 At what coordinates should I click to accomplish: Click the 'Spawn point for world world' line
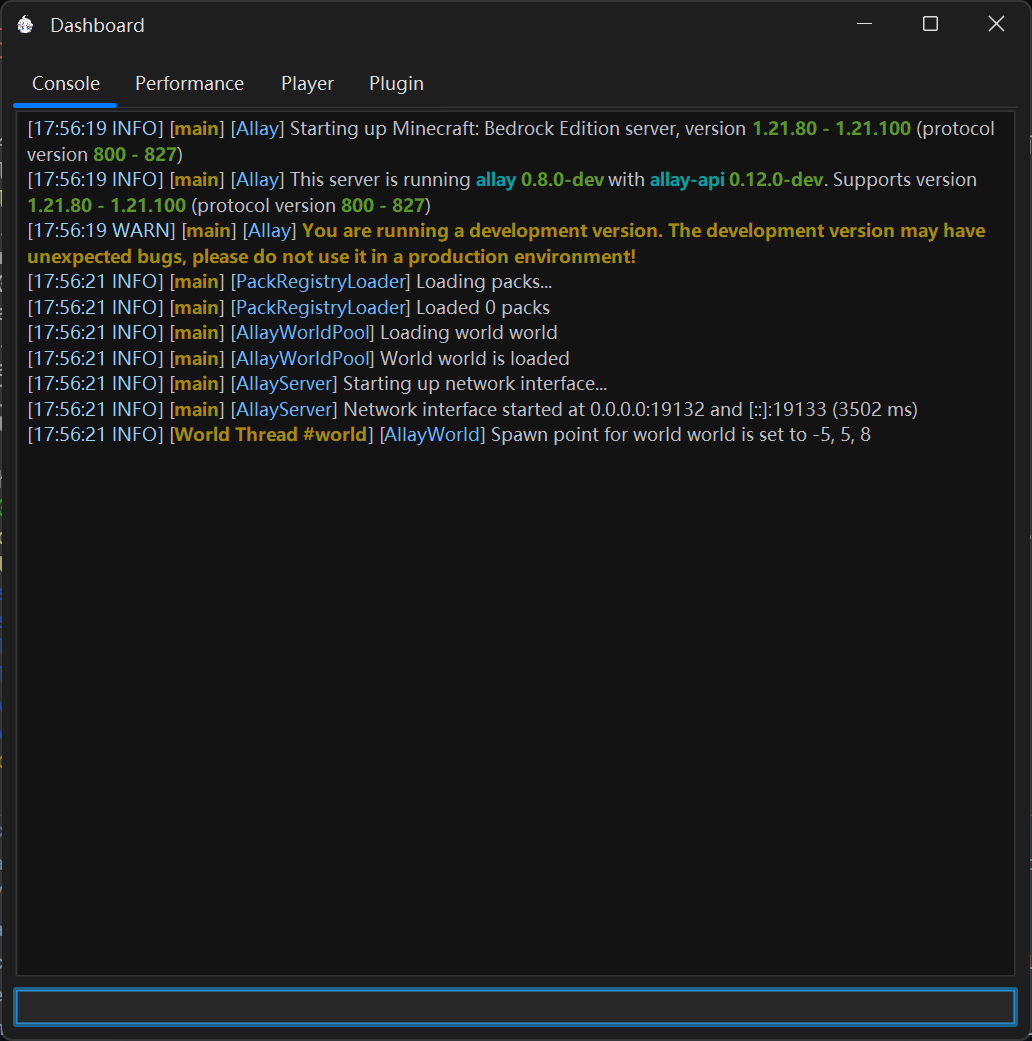pos(449,435)
